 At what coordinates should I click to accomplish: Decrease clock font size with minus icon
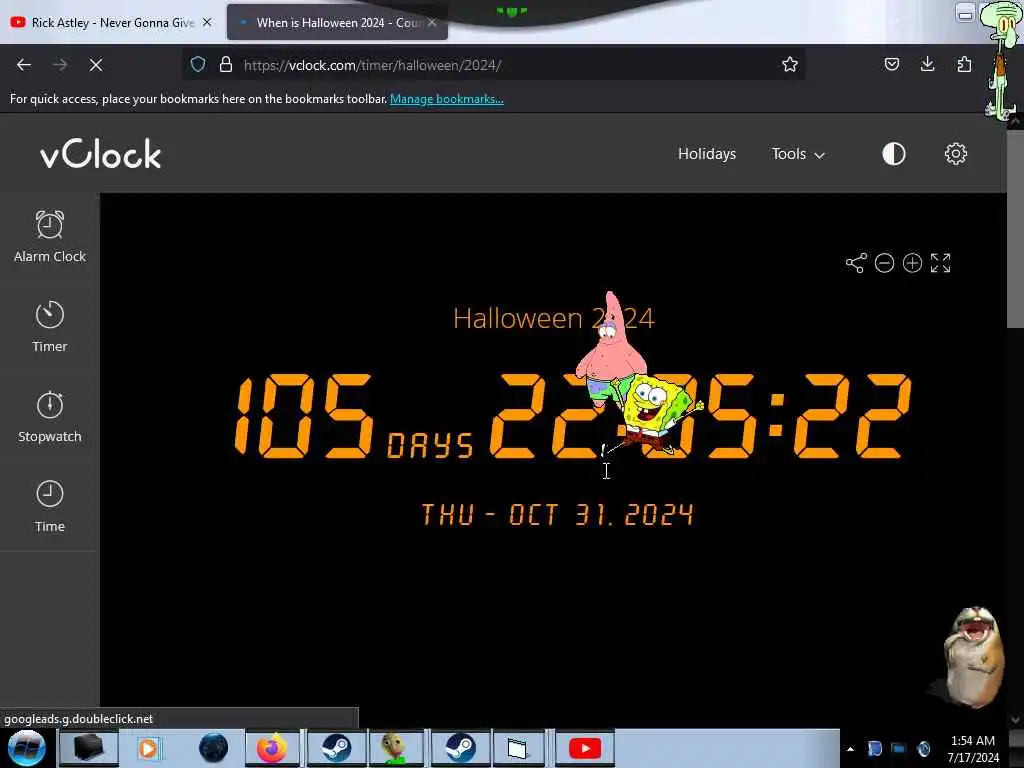[x=884, y=263]
